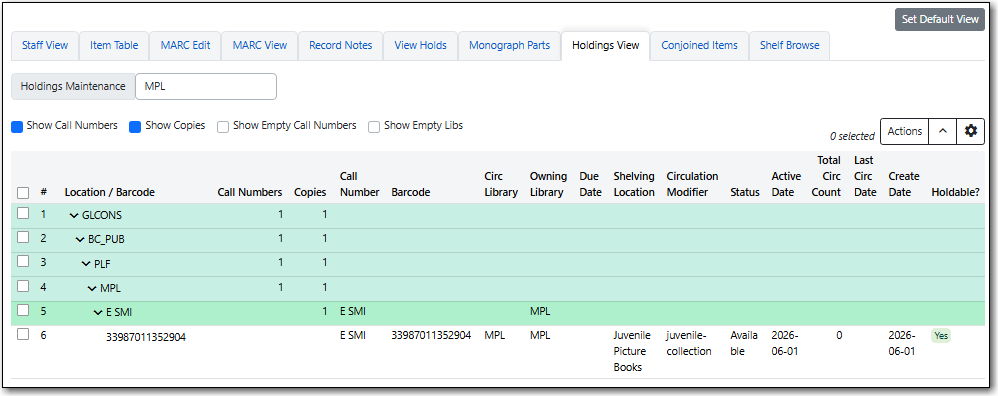Image resolution: width=998 pixels, height=396 pixels.
Task: Select the Holdings View tab
Action: pos(605,46)
